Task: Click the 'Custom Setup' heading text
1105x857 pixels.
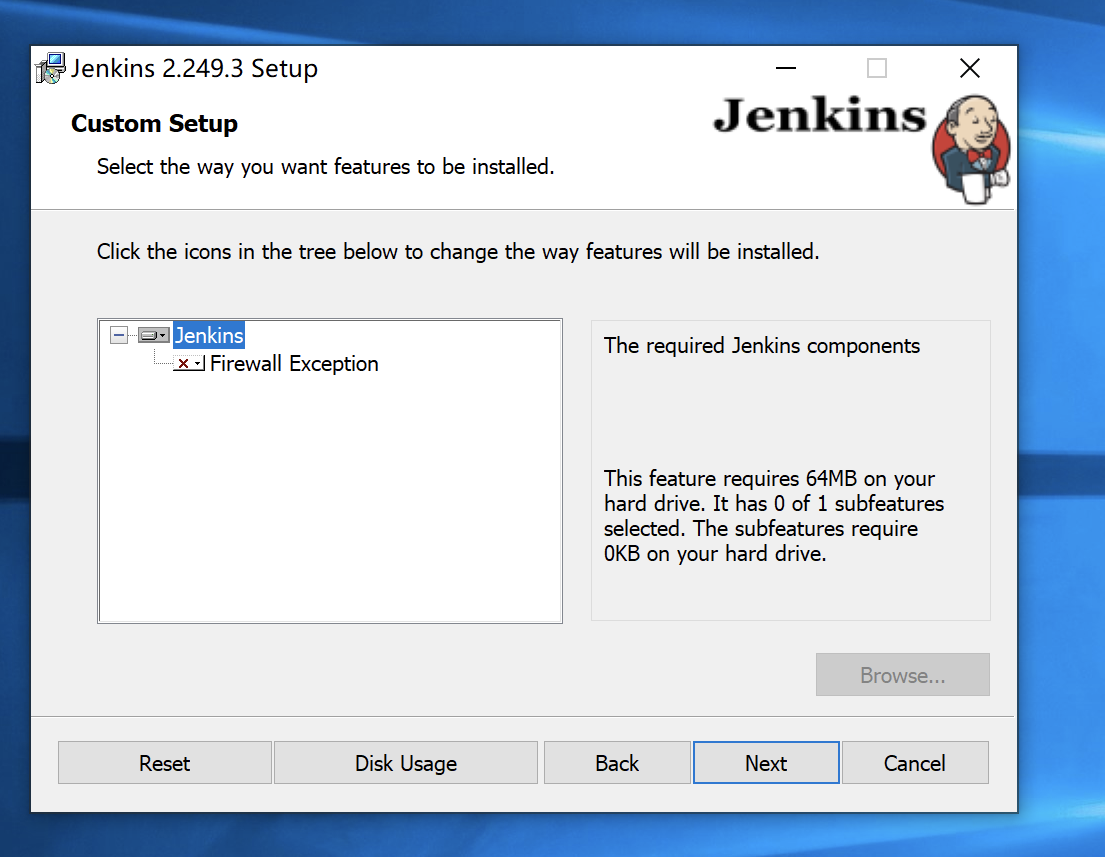Action: tap(154, 123)
